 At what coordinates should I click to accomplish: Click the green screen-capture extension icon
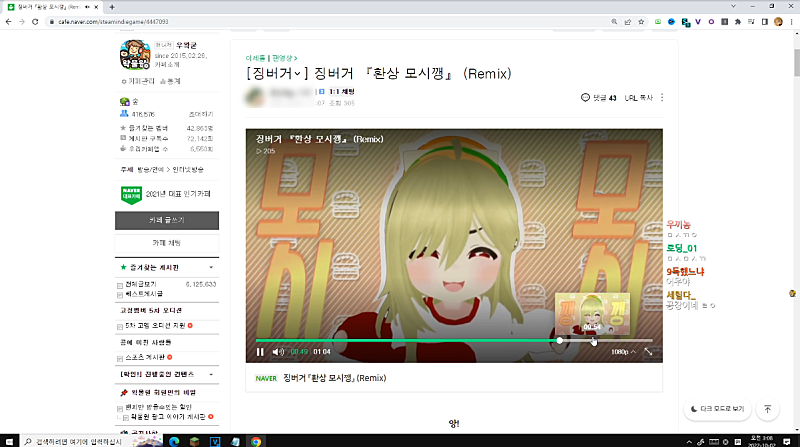658,22
